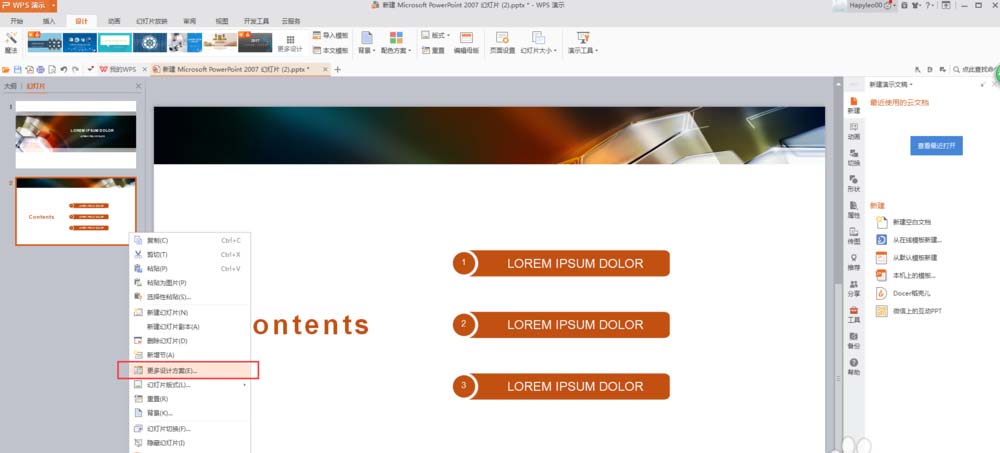Close the PowerPoint 2007 幻灯片 (2).pptx tab
The width and height of the screenshot is (1000, 453).
click(x=325, y=69)
